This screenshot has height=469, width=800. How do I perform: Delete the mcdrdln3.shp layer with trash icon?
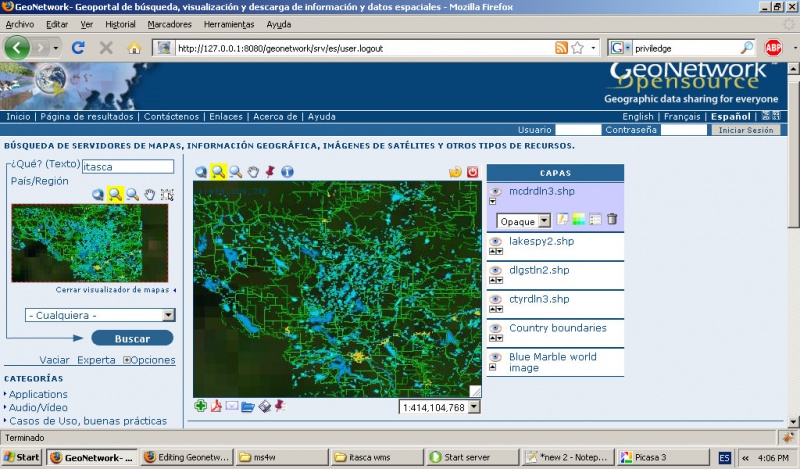click(612, 220)
